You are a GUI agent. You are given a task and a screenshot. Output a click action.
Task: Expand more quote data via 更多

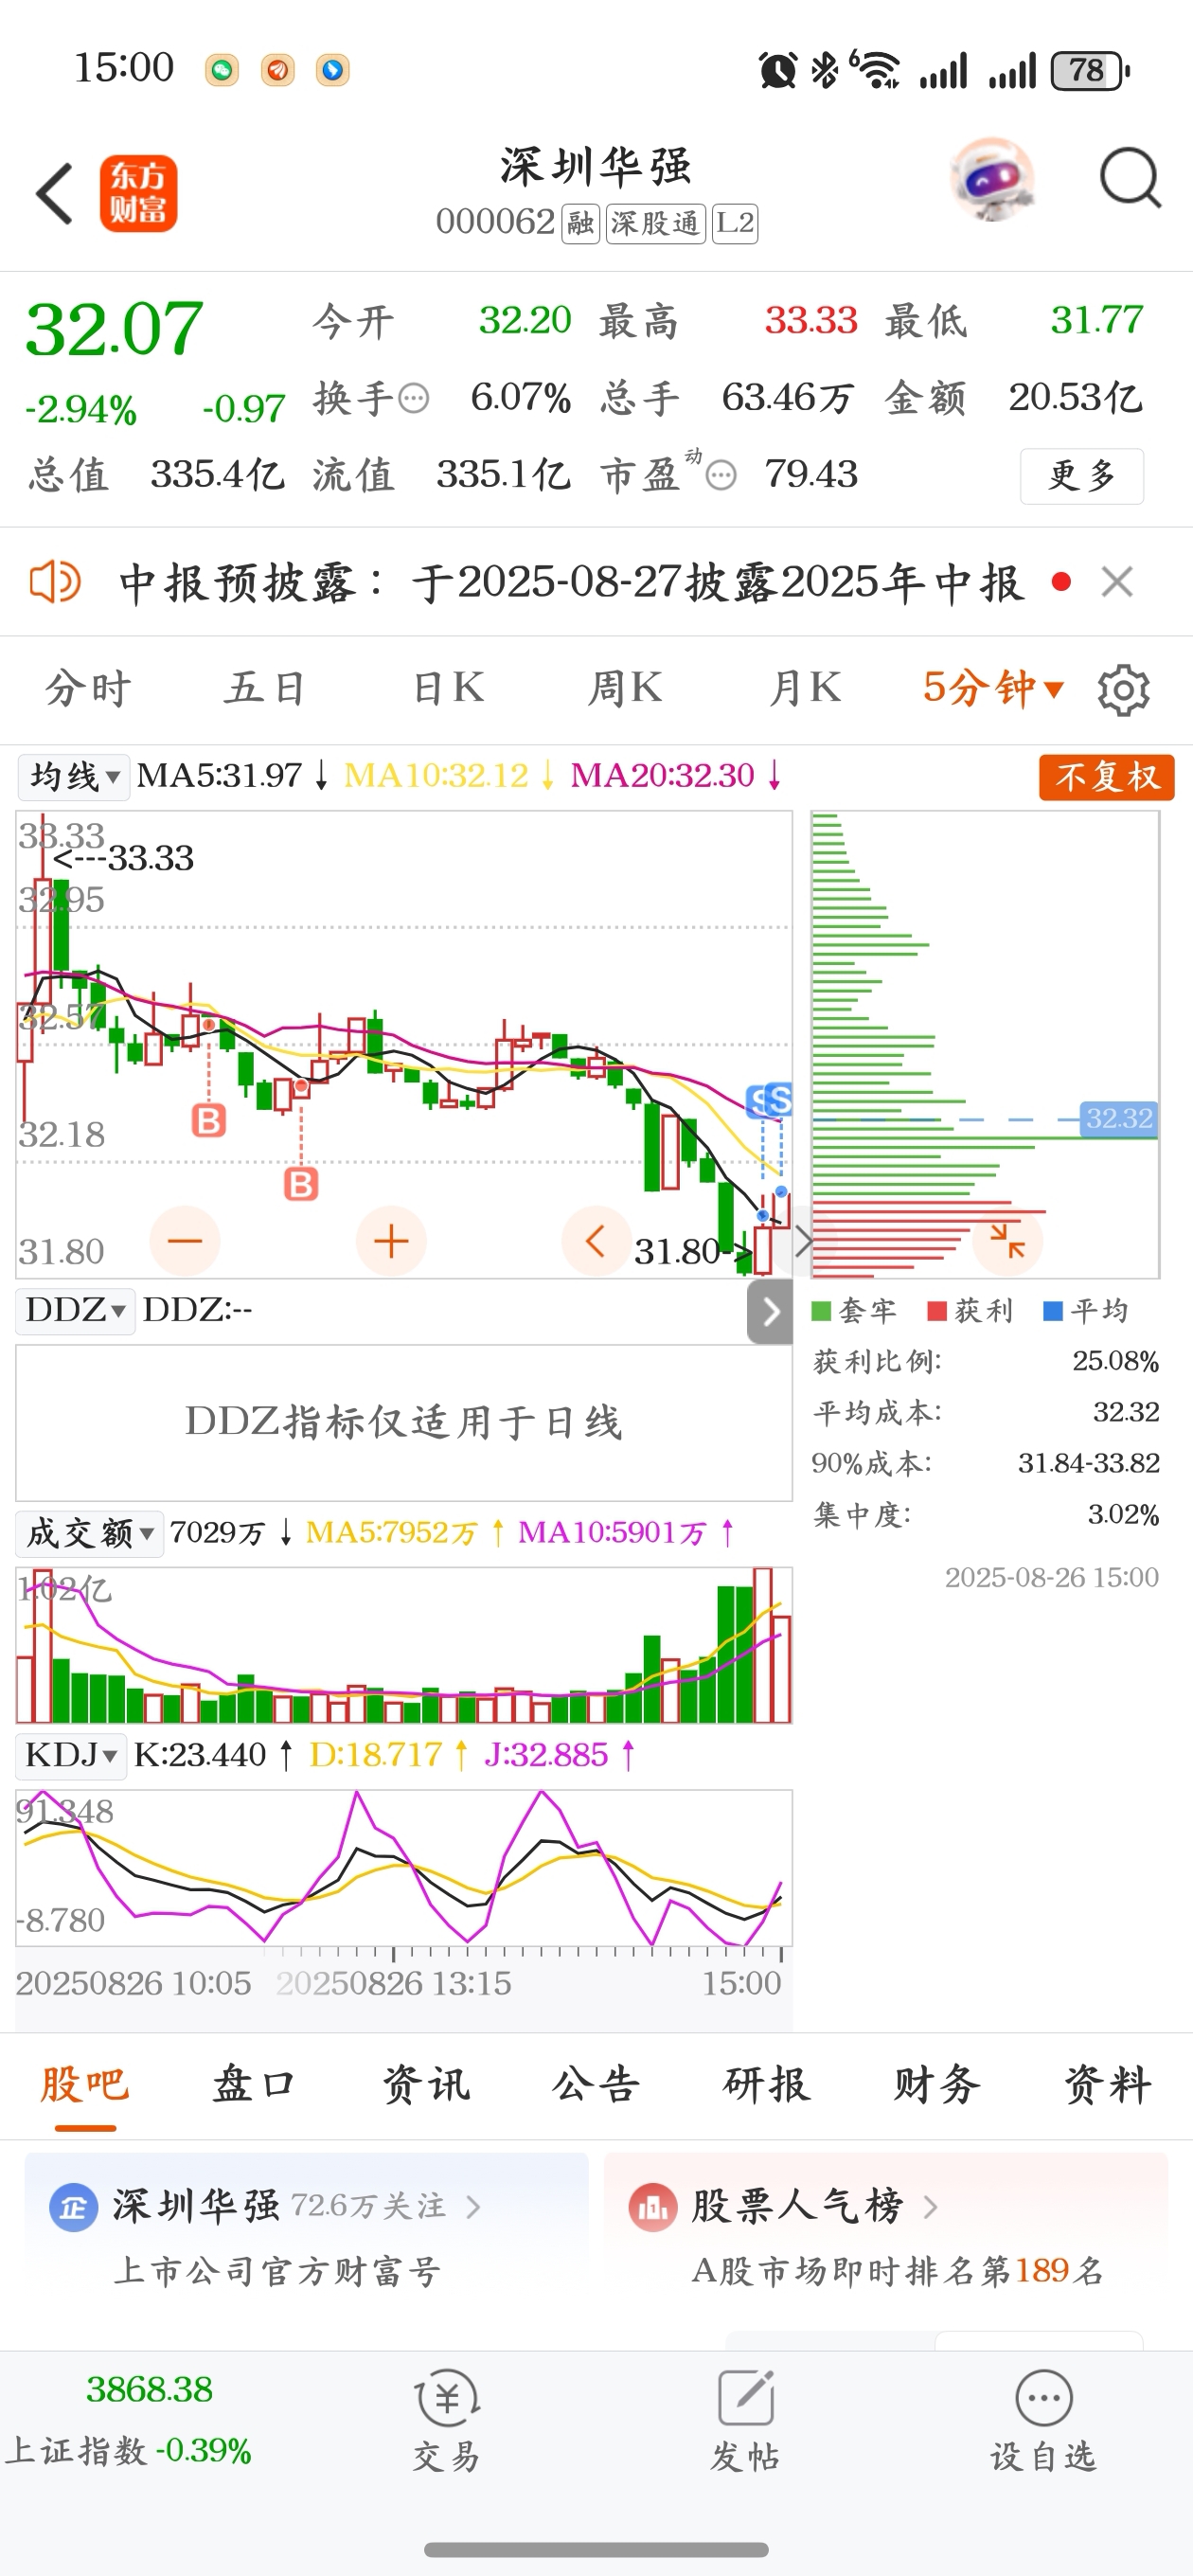pos(1082,476)
